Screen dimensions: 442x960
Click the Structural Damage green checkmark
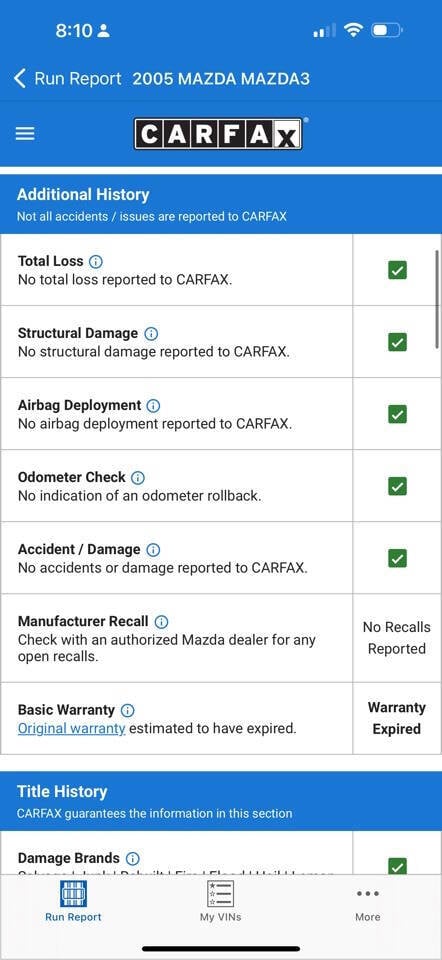coord(397,342)
